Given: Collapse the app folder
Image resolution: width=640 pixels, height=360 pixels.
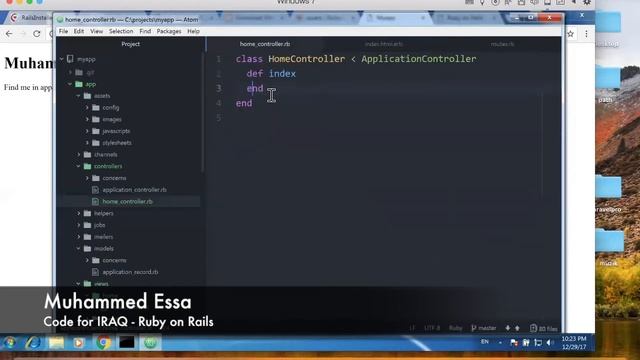Looking at the screenshot, I should click(70, 84).
